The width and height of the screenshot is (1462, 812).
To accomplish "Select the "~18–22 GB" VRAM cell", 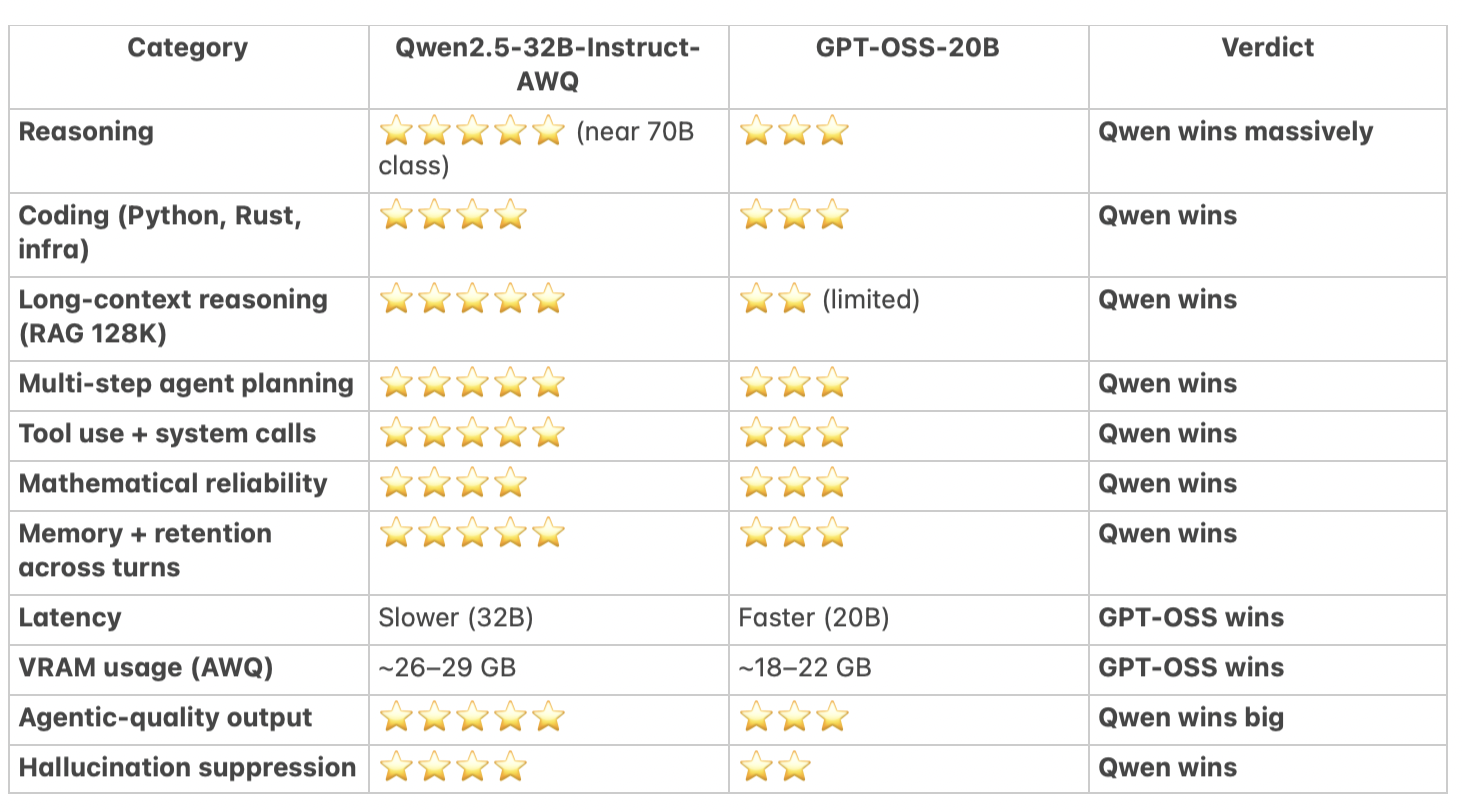I will pyautogui.click(x=805, y=668).
